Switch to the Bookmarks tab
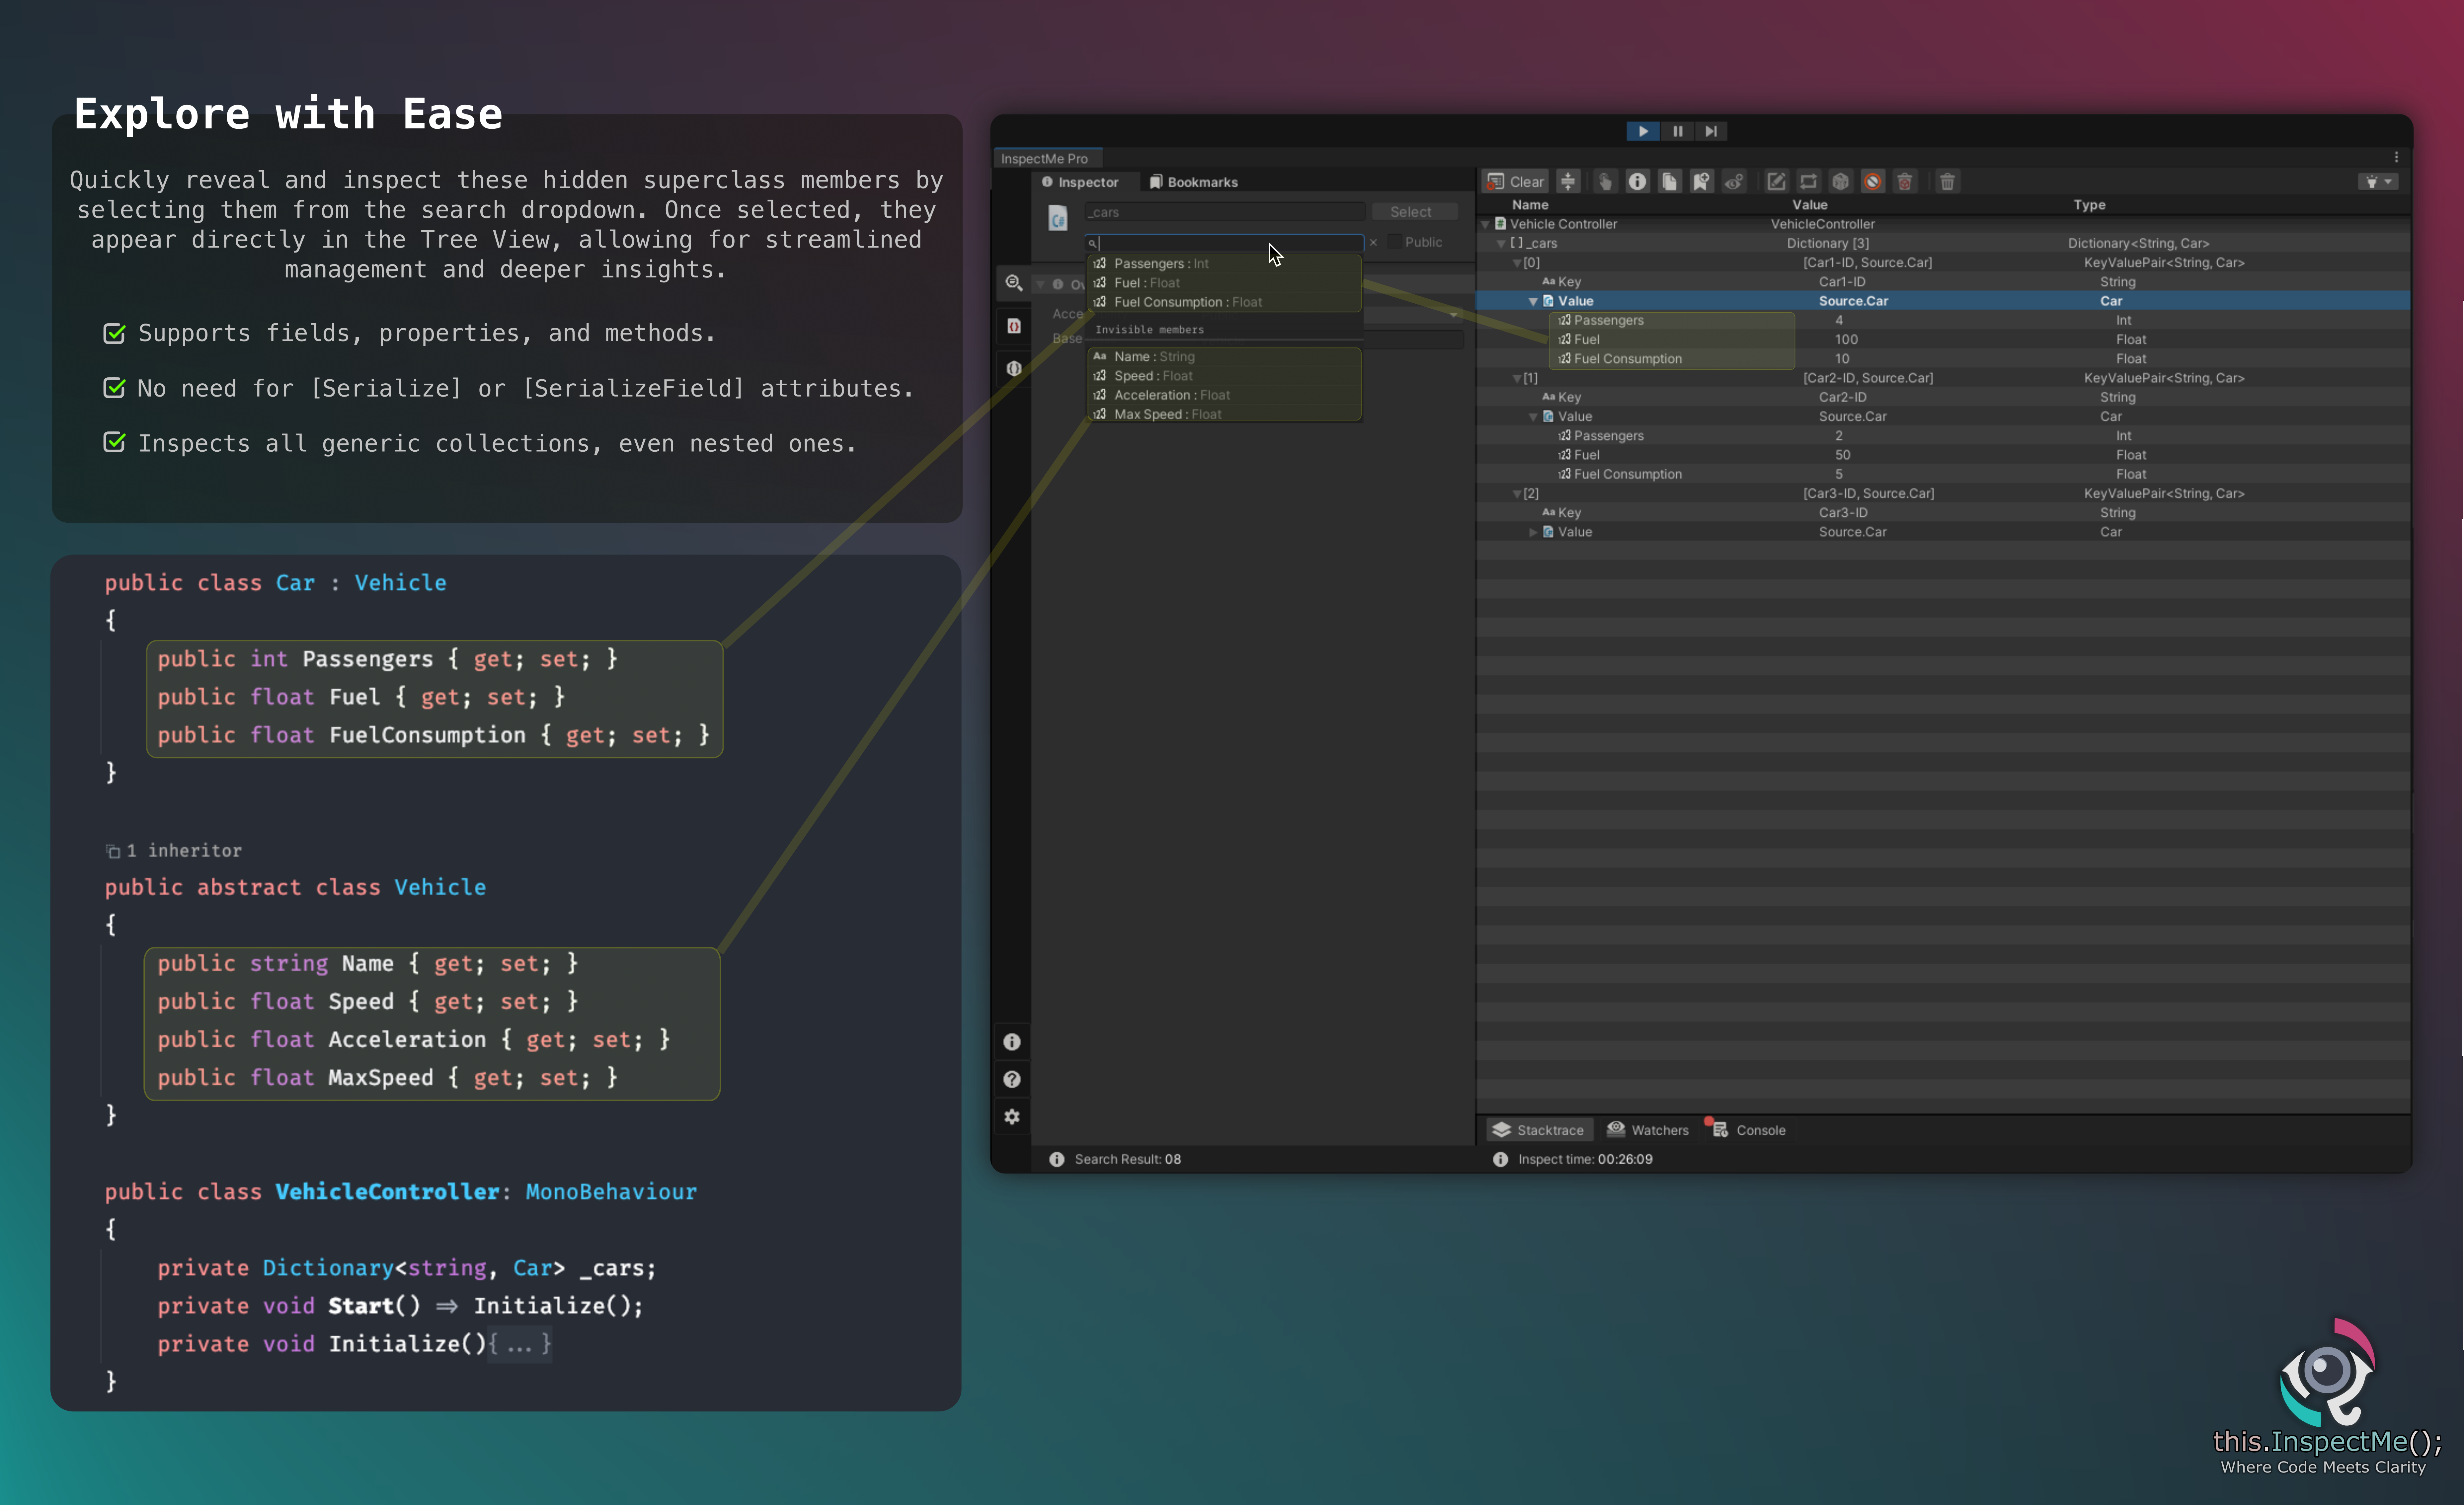Viewport: 2464px width, 1505px height. [x=1194, y=182]
